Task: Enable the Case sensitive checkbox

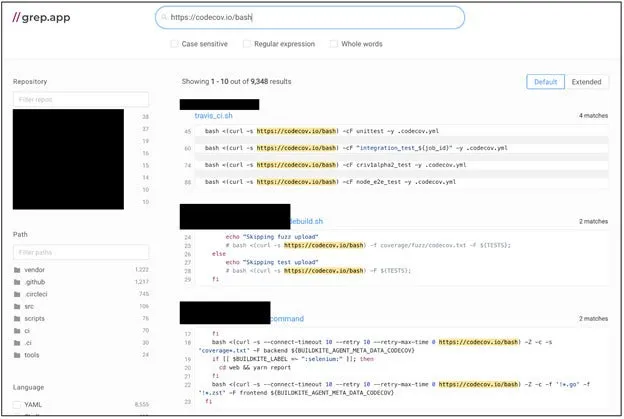Action: tap(175, 44)
